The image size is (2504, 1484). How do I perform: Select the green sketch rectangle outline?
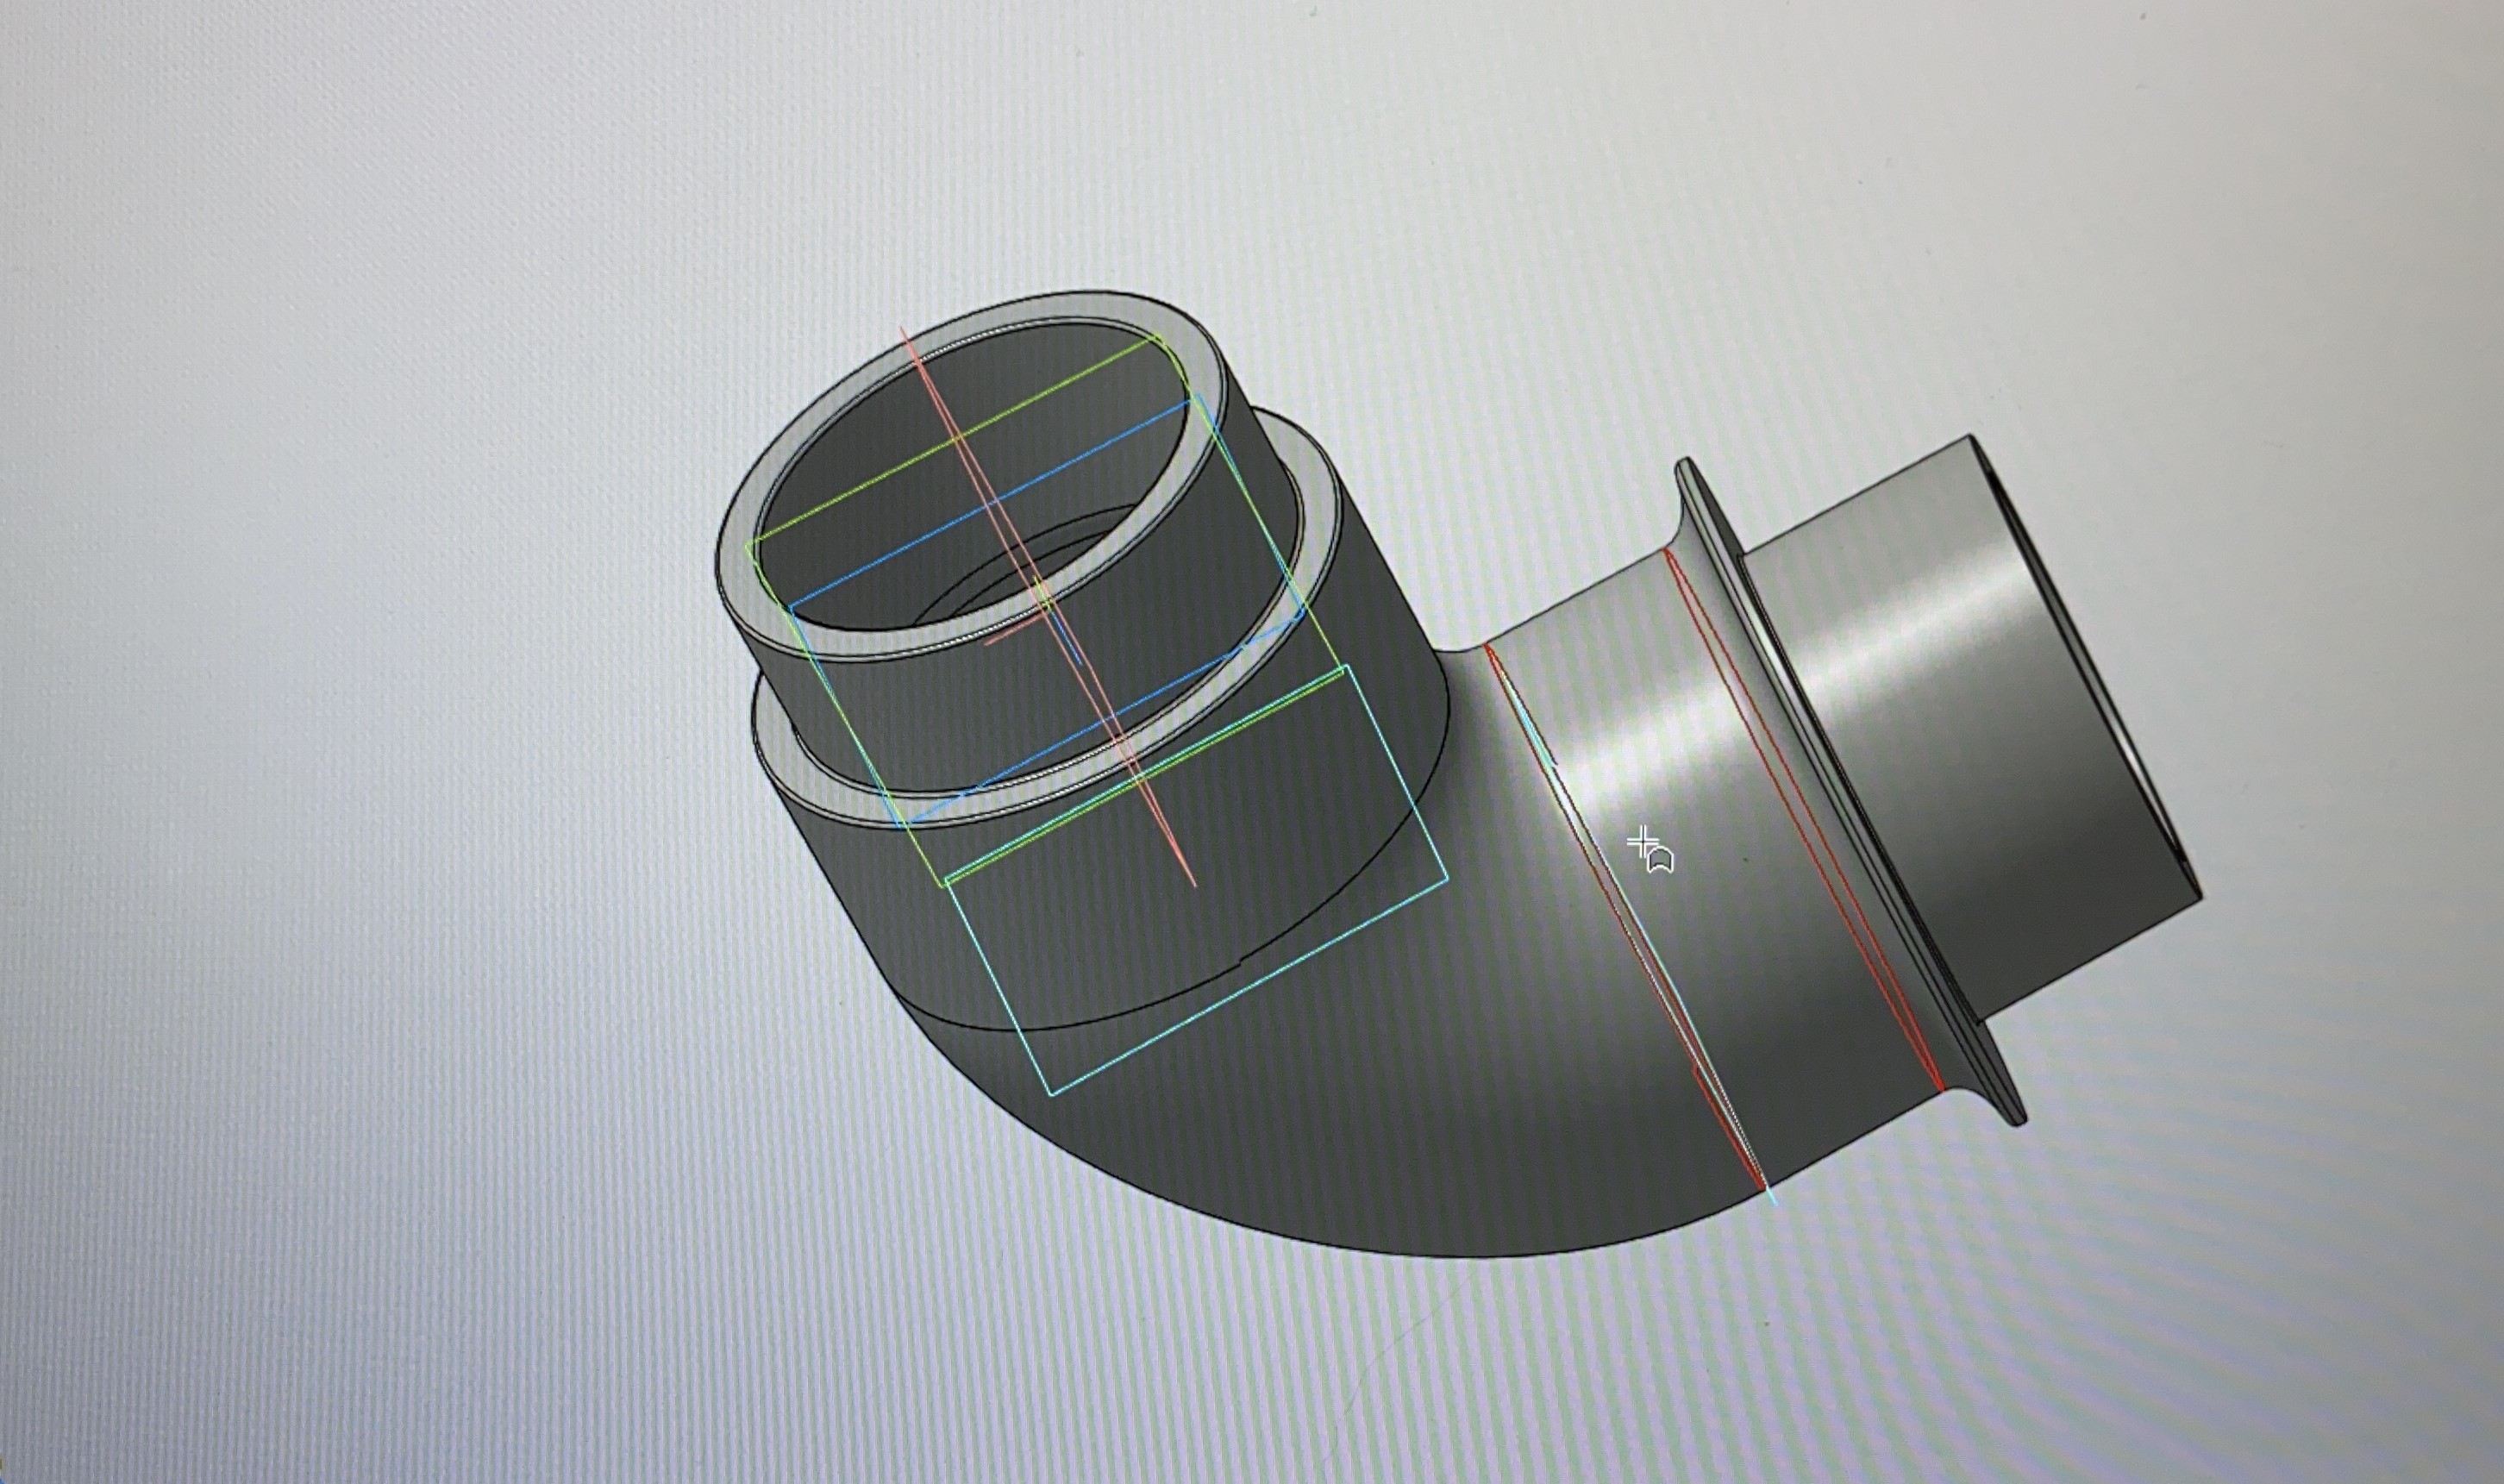click(1045, 610)
